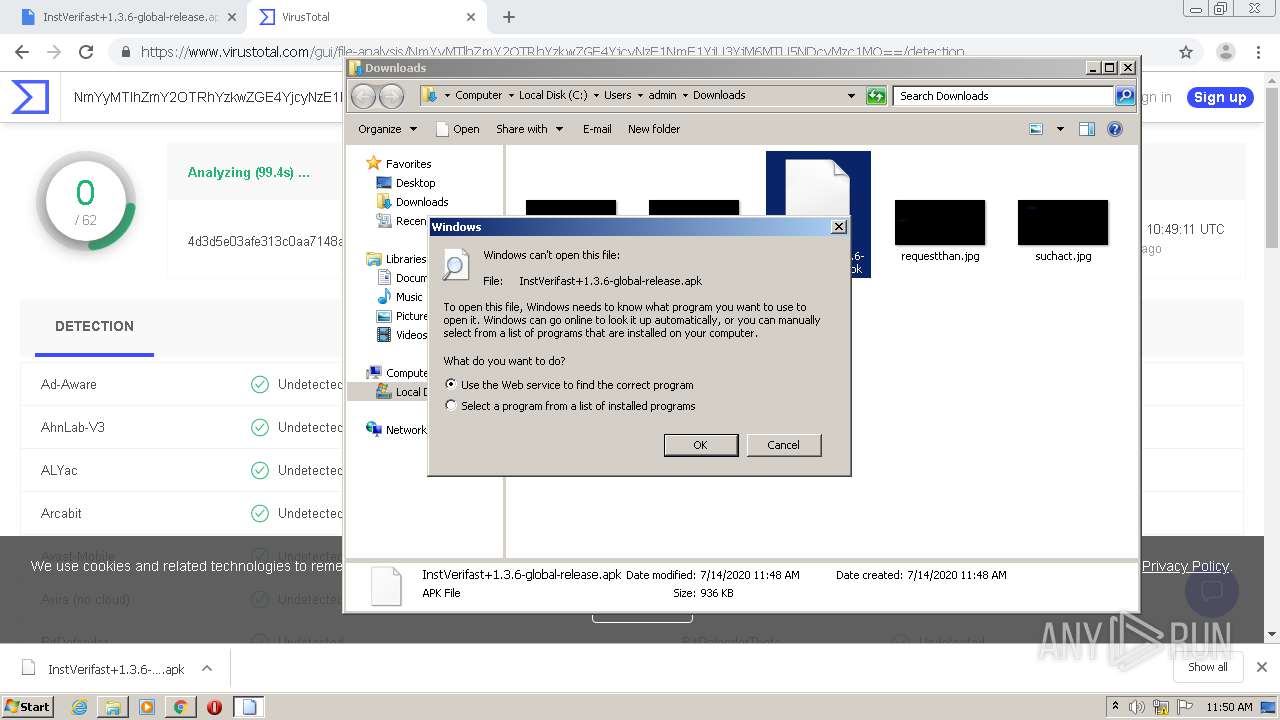The image size is (1280, 720).
Task: Open Windows Explorer taskbar icon
Action: 113,707
